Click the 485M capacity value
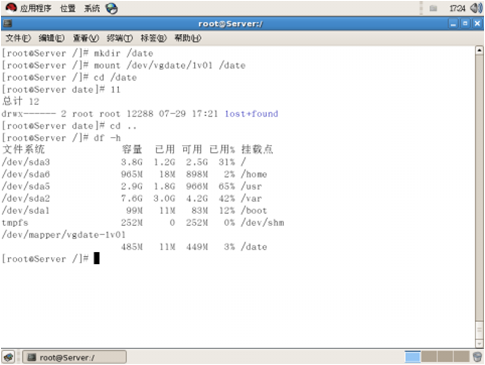Screen dimensions: 485x365 pyautogui.click(x=132, y=247)
